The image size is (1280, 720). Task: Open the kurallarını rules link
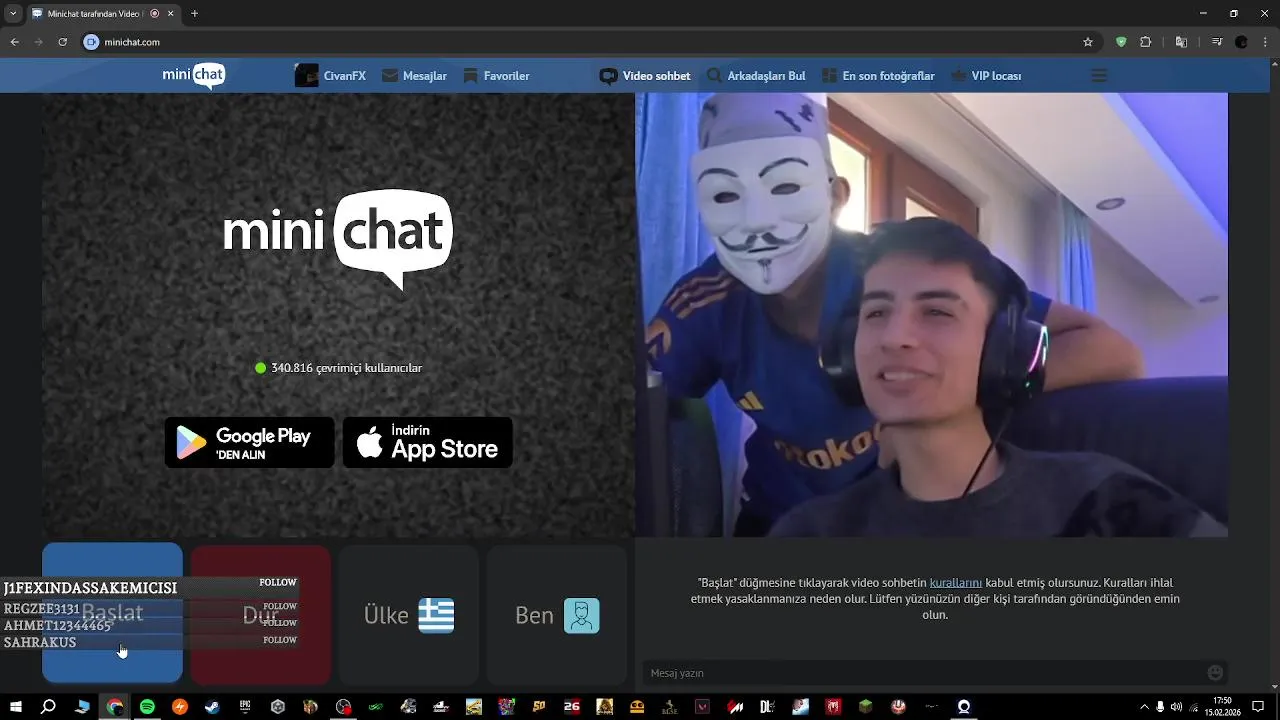pyautogui.click(x=956, y=583)
